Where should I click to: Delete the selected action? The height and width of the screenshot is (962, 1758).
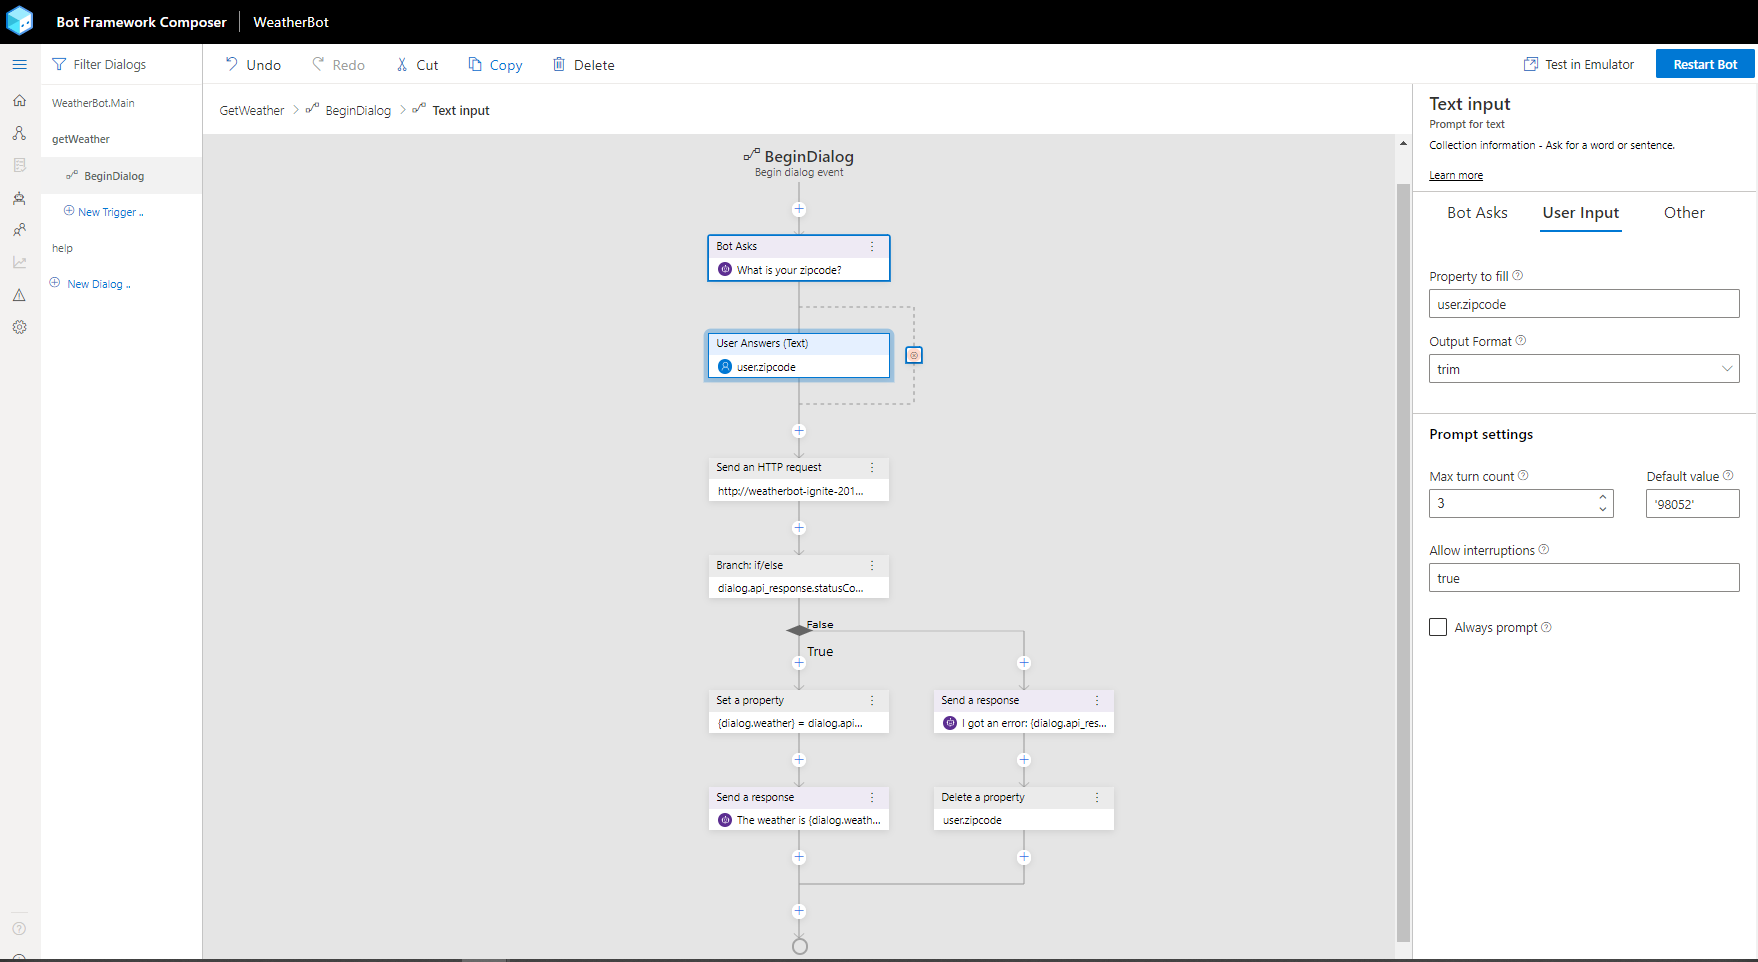583,64
